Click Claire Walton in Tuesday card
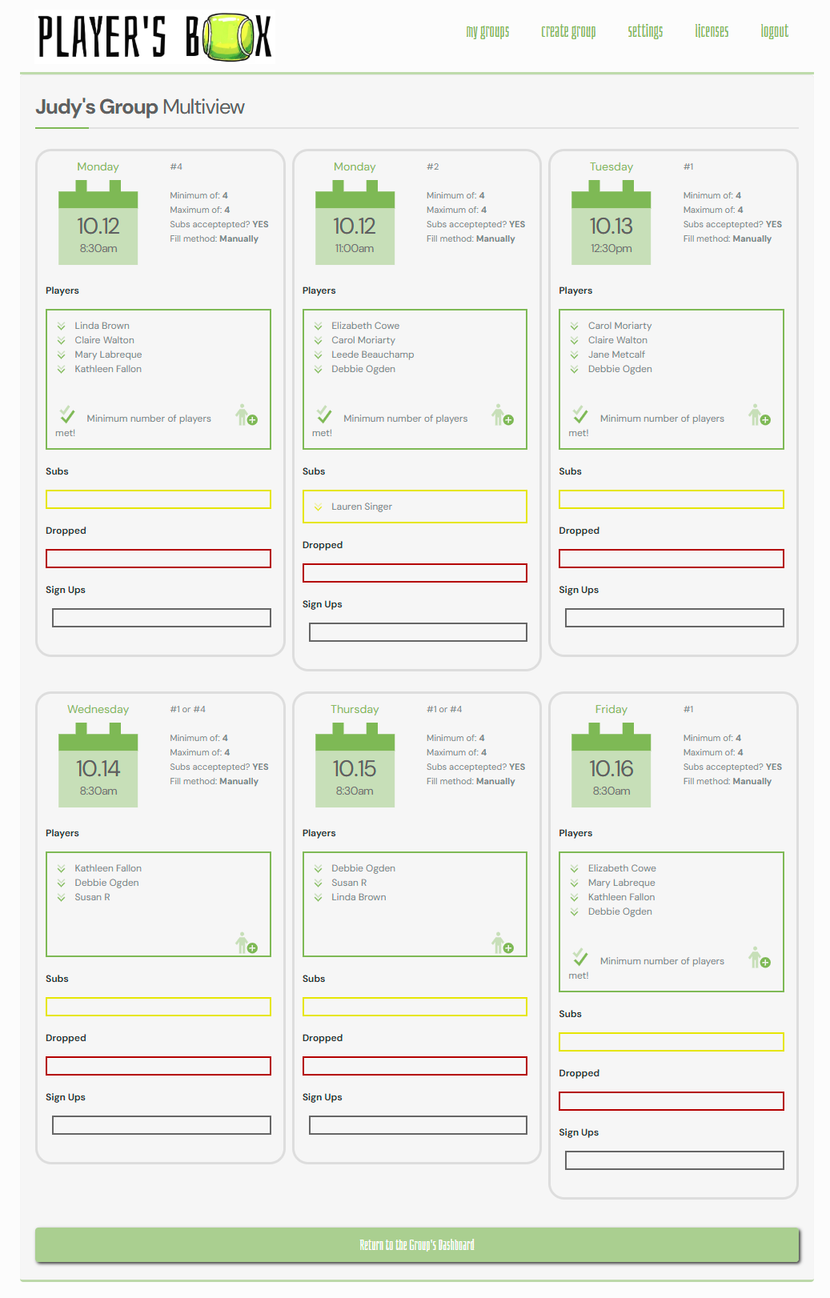 (618, 340)
